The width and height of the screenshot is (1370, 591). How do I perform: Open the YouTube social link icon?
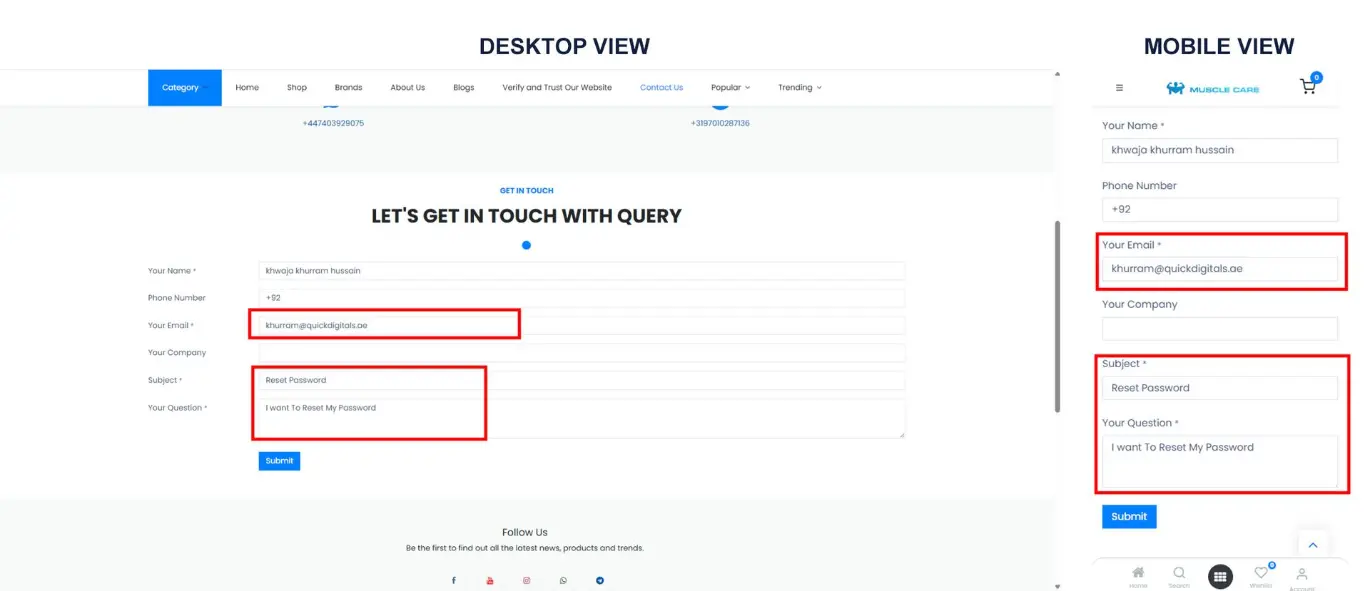click(x=490, y=580)
